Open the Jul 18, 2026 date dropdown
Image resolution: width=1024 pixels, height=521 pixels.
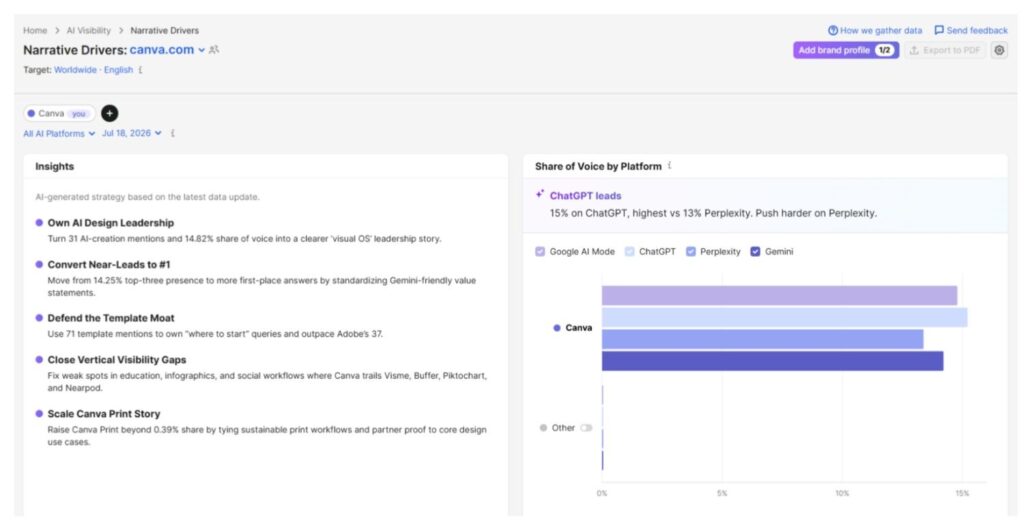[131, 133]
